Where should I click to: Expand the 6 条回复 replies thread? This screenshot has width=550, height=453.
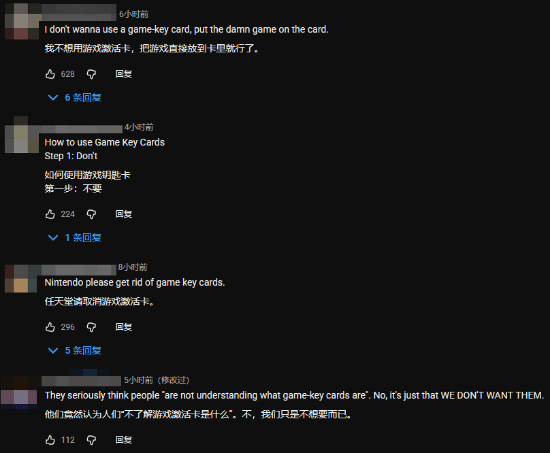(x=74, y=98)
